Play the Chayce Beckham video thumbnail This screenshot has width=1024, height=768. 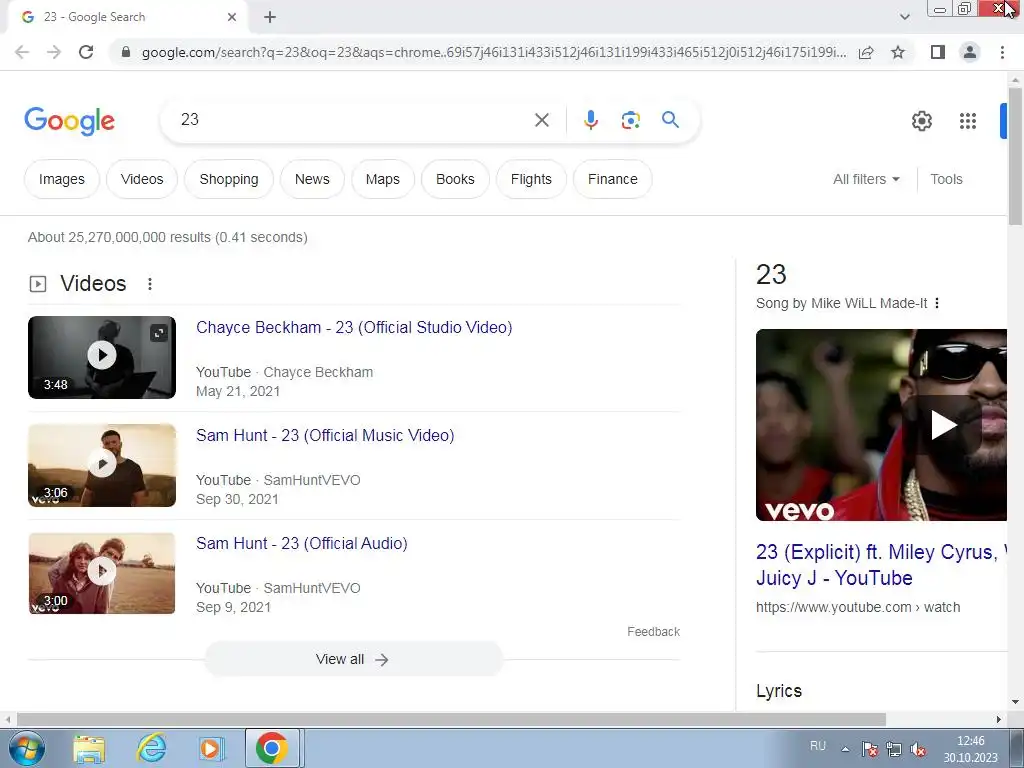point(102,357)
